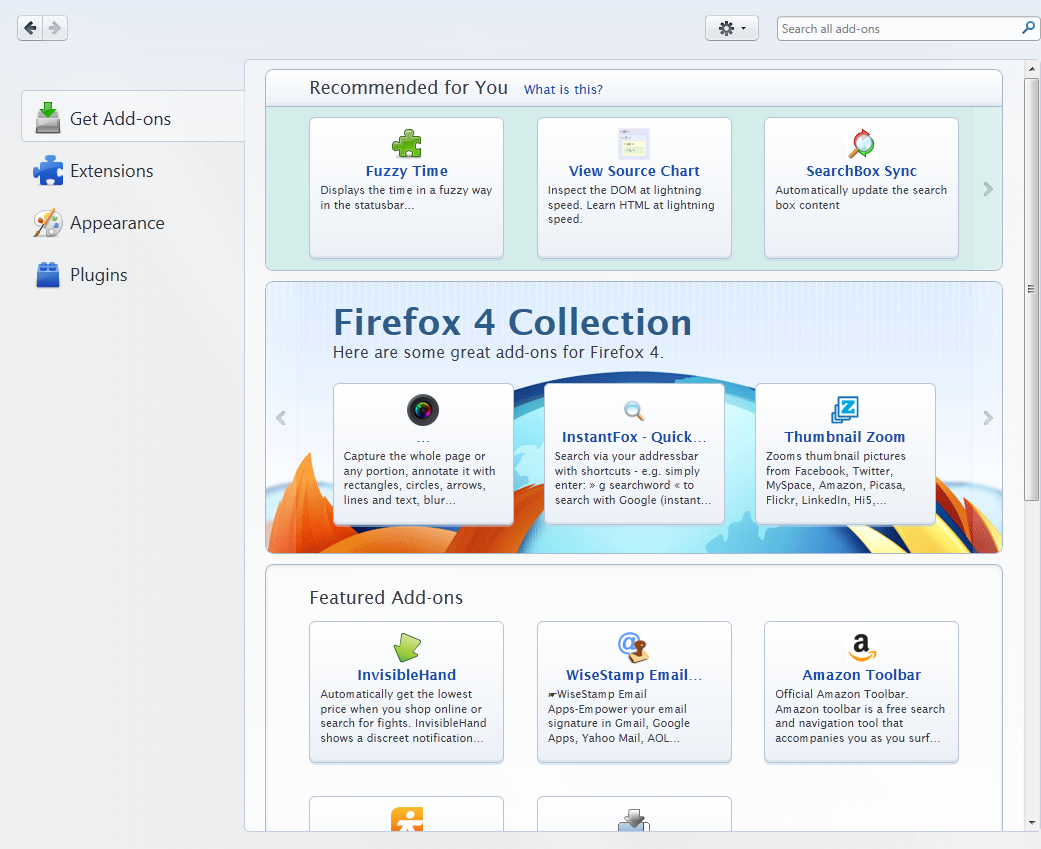Click 'Here are some great add-ons' subtitle
The height and width of the screenshot is (849, 1041).
(x=498, y=352)
